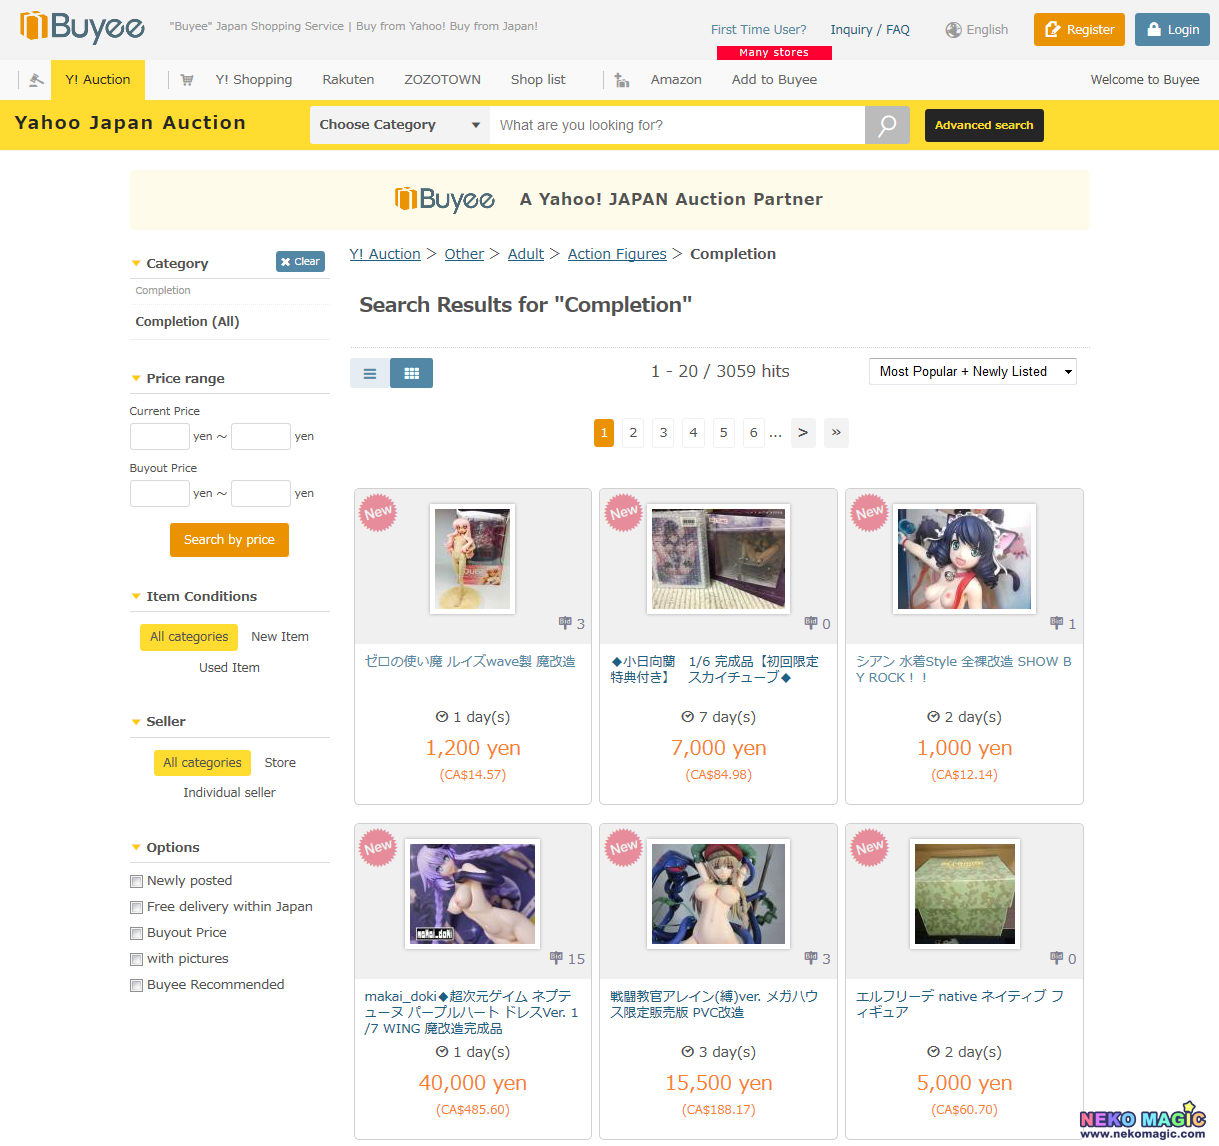This screenshot has width=1219, height=1146.
Task: Click the New badge on the first item
Action: click(x=378, y=512)
